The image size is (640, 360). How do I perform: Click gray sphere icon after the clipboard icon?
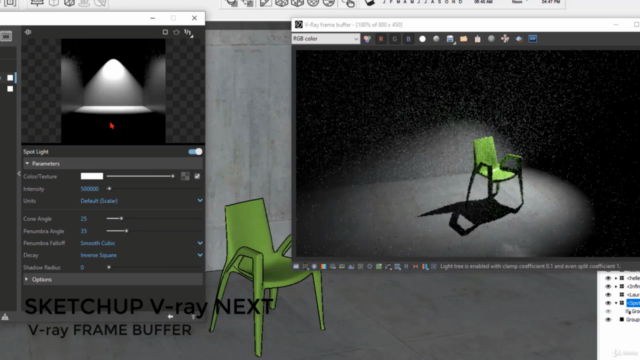pyautogui.click(x=491, y=39)
